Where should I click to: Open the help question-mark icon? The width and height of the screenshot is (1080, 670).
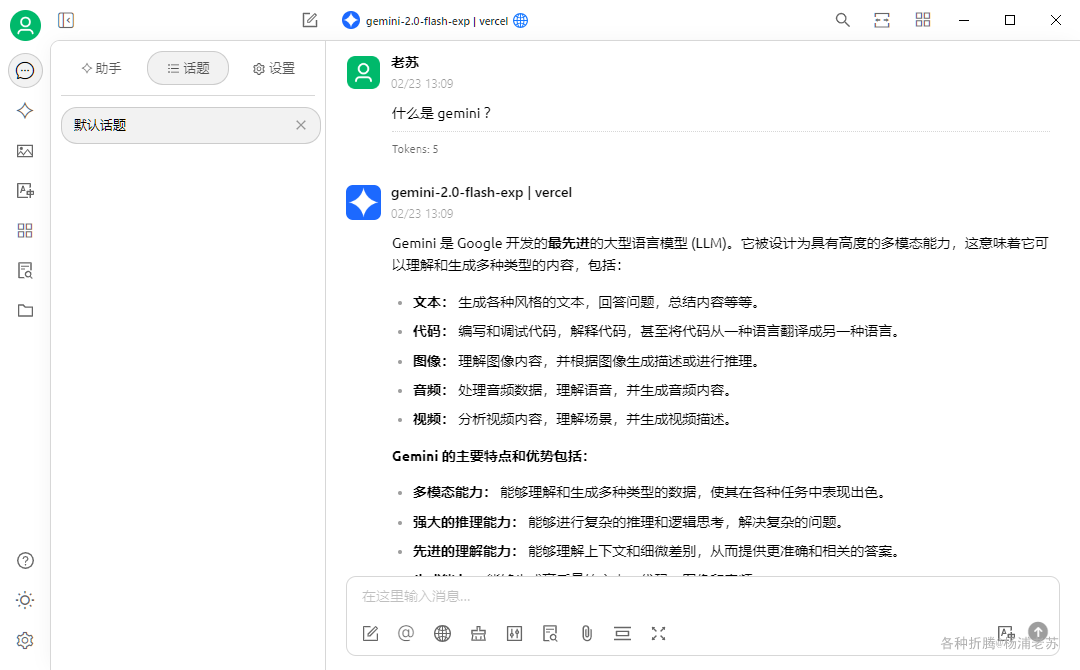point(25,561)
